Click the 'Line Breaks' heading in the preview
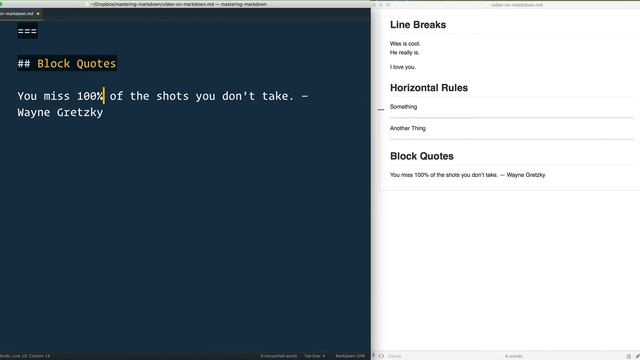The height and width of the screenshot is (360, 640). 418,25
